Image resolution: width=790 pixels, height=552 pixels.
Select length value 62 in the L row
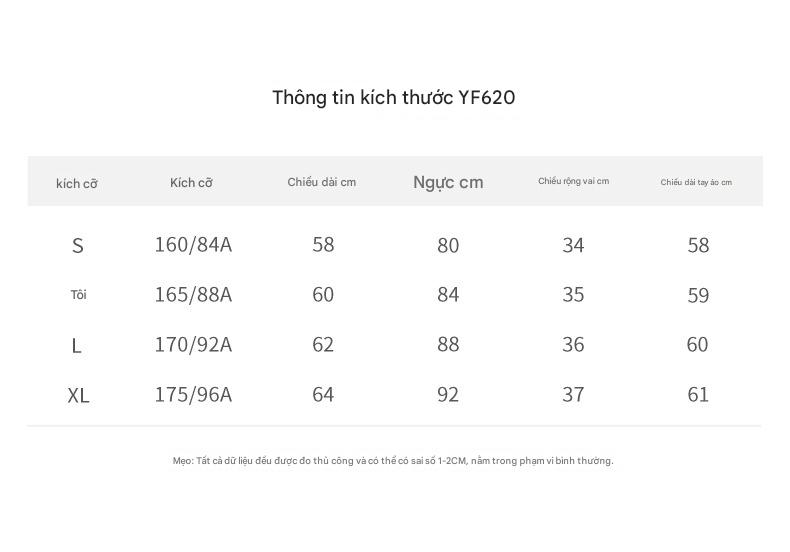tap(323, 344)
